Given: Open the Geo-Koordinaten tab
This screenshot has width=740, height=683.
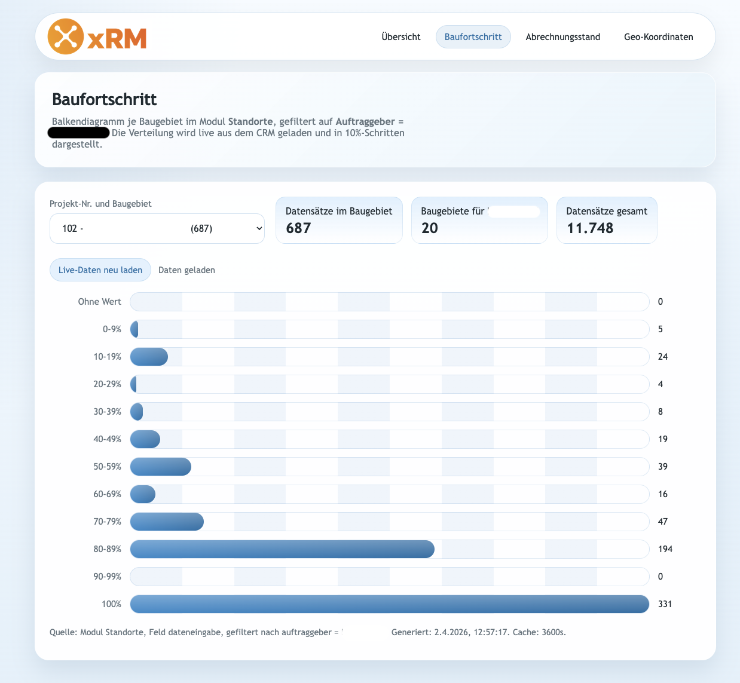Looking at the screenshot, I should (658, 37).
